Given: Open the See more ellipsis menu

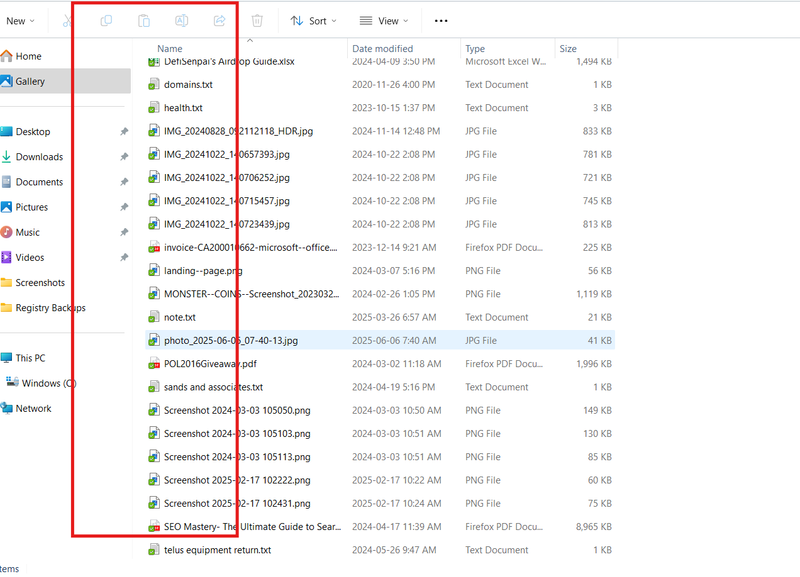Looking at the screenshot, I should point(441,21).
